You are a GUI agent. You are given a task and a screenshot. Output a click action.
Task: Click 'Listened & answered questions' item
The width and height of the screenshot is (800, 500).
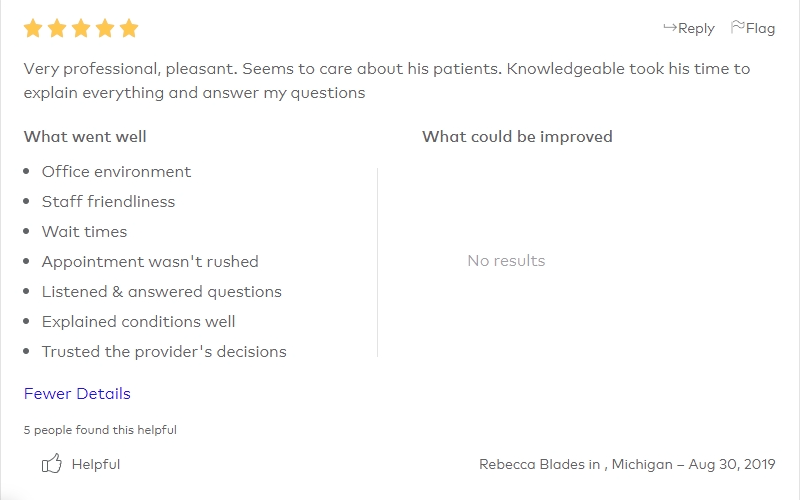(162, 291)
